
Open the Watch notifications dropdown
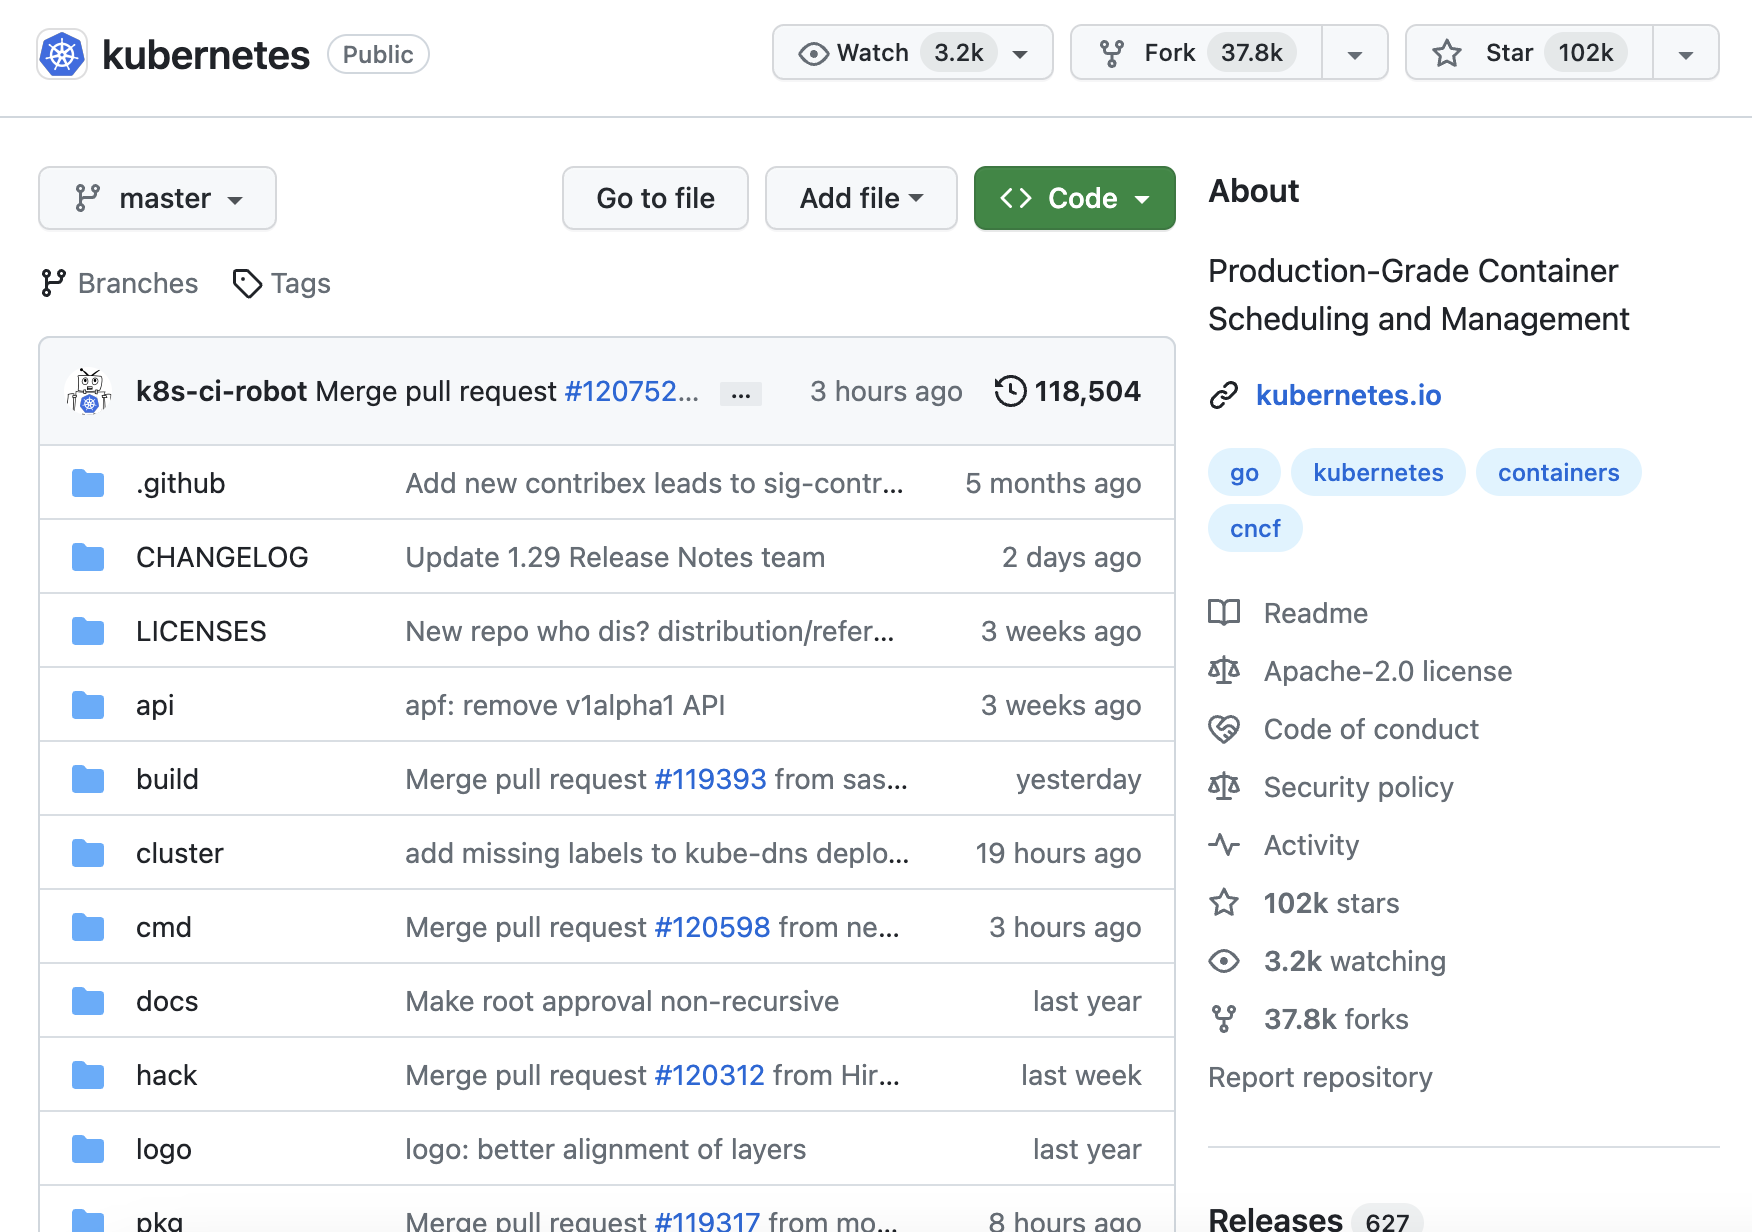coord(913,52)
